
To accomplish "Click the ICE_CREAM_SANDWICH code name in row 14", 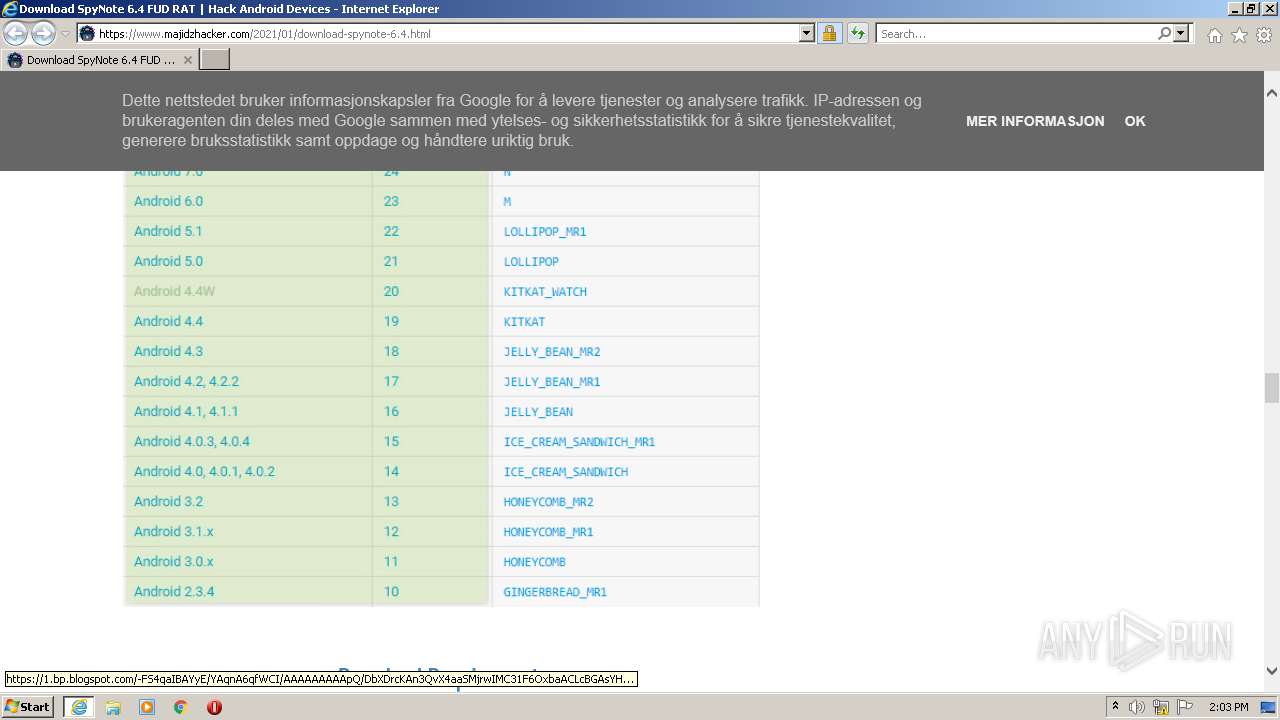I will [566, 472].
